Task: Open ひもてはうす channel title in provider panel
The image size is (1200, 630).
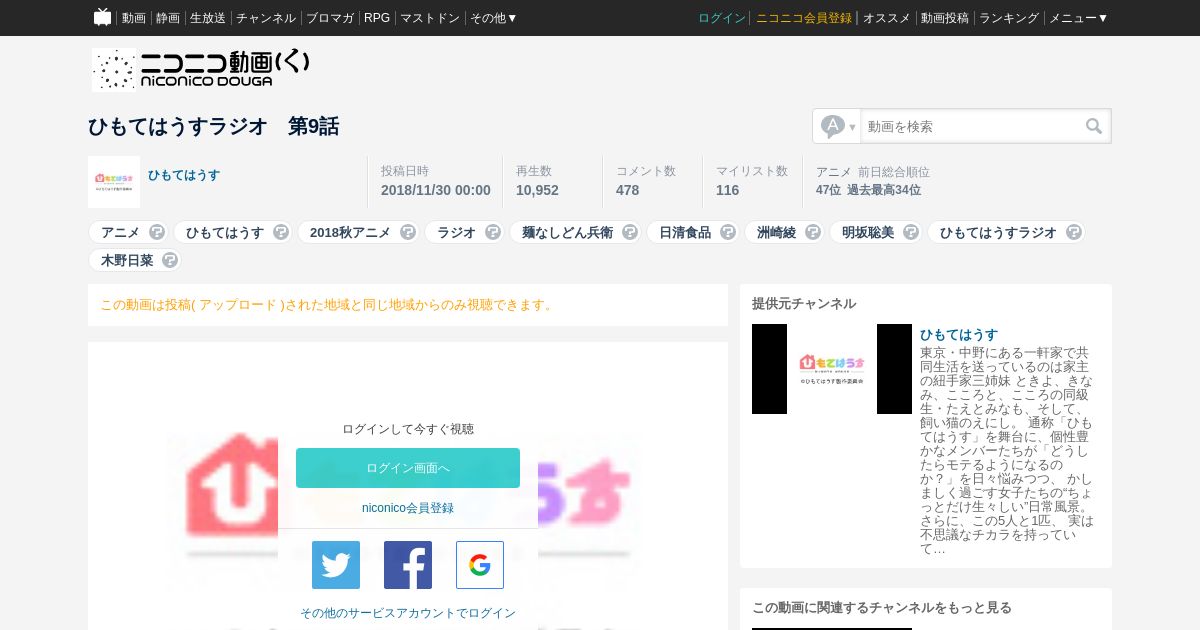Action: [x=959, y=335]
